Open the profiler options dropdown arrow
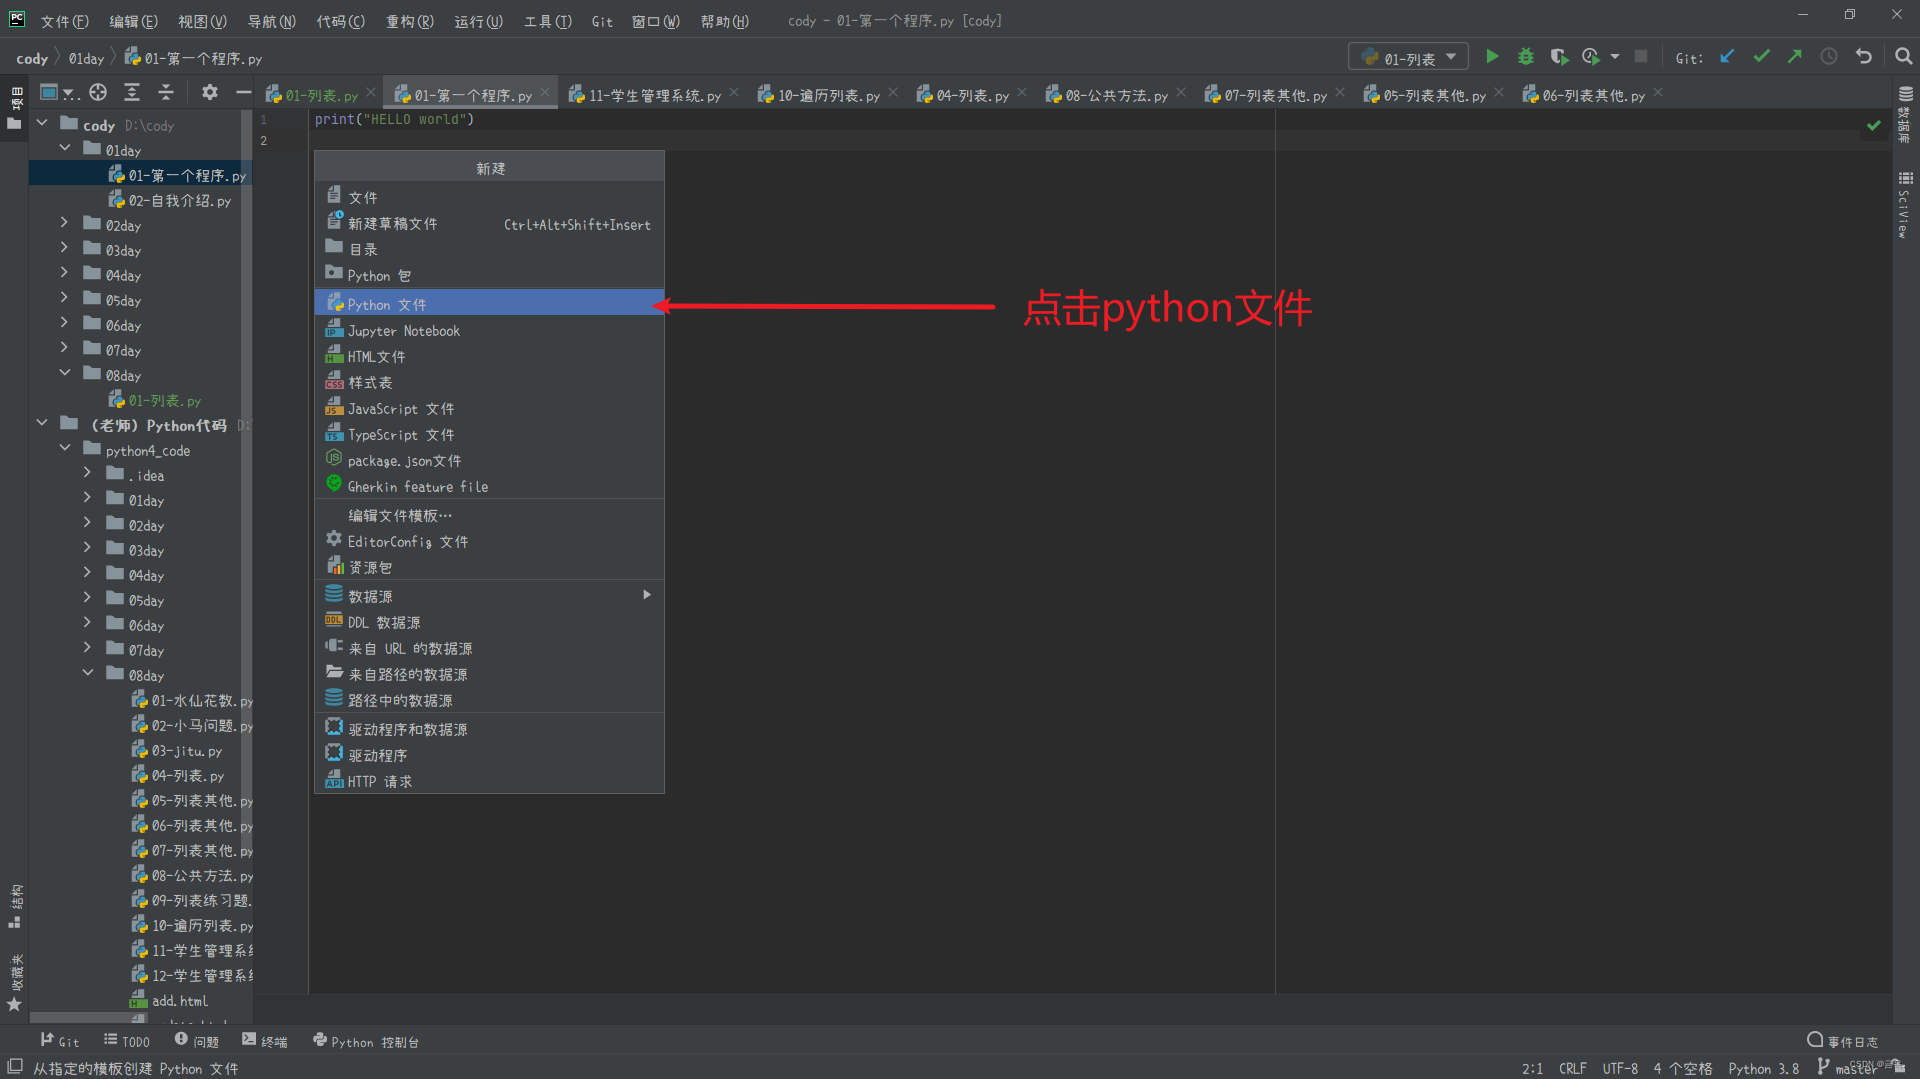This screenshot has height=1079, width=1920. pos(1615,57)
